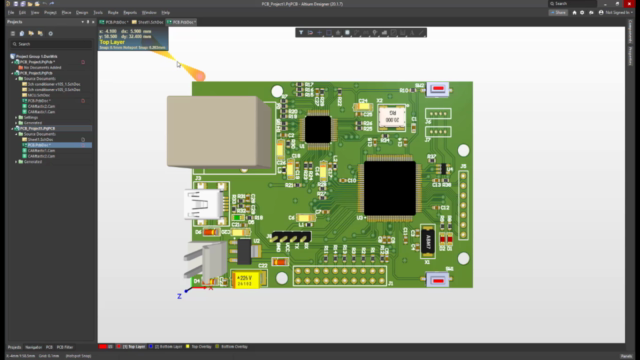Open the Not Signed In account dropdown
This screenshot has height=360, width=640.
[616, 13]
